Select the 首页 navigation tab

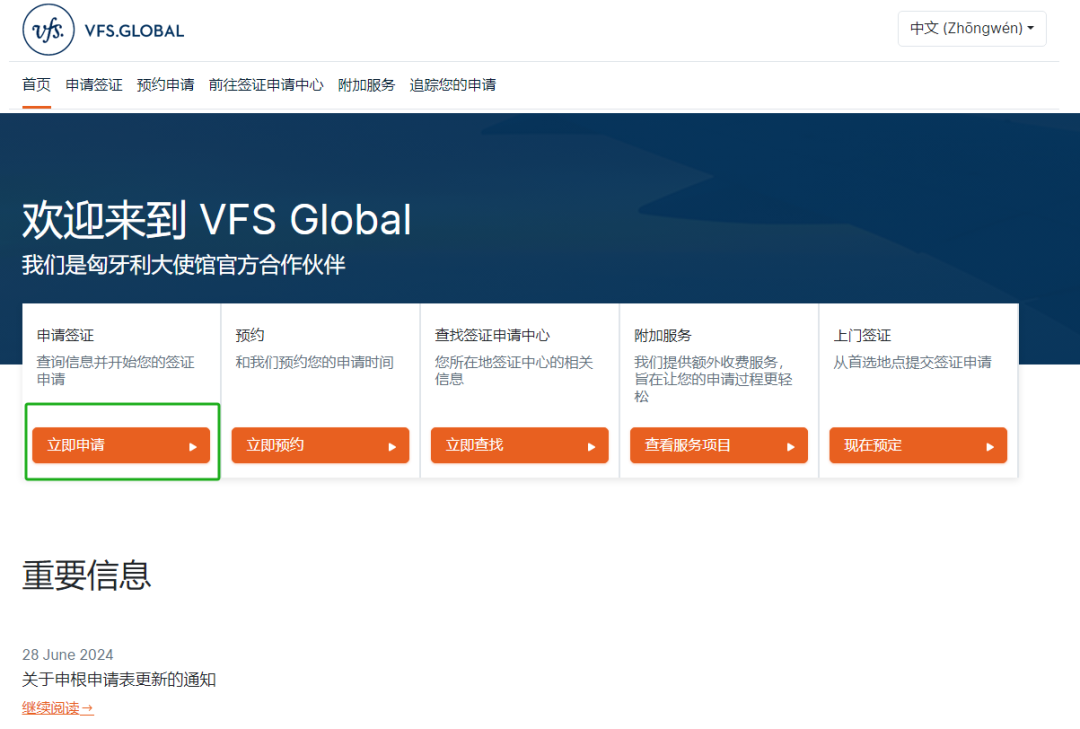click(37, 85)
